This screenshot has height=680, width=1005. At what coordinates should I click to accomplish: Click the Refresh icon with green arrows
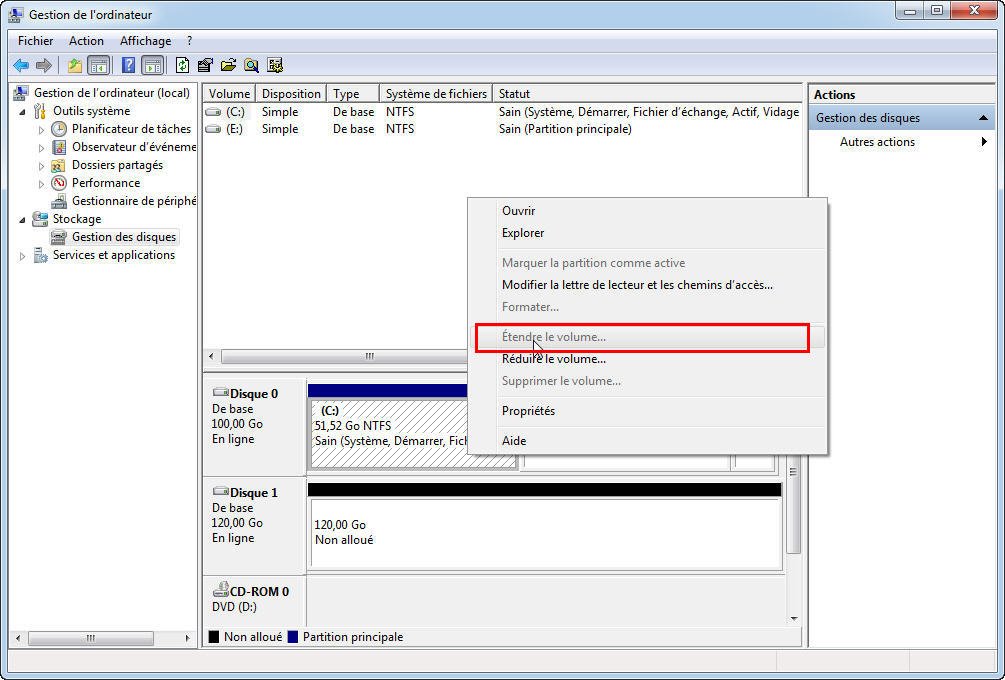183,65
